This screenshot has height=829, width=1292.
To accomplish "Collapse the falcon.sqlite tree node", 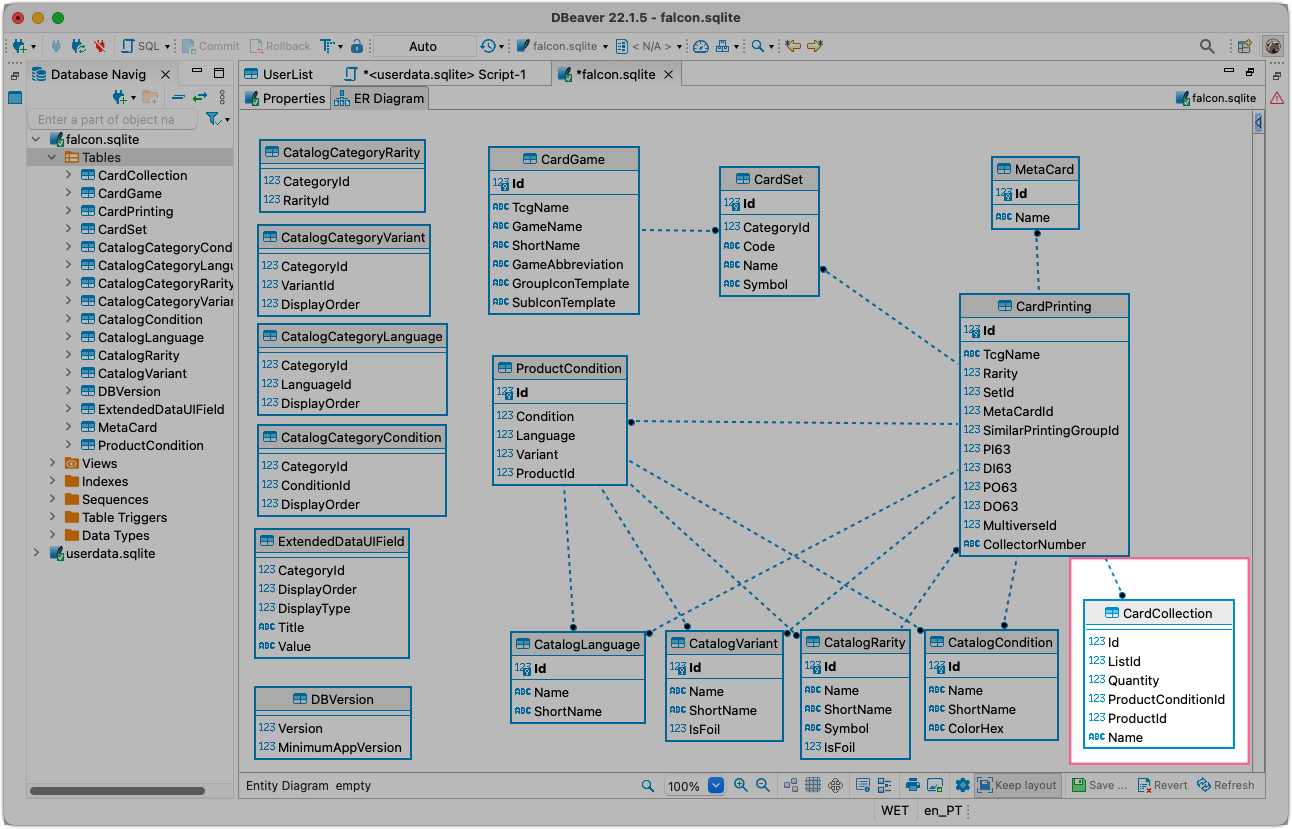I will (x=37, y=140).
